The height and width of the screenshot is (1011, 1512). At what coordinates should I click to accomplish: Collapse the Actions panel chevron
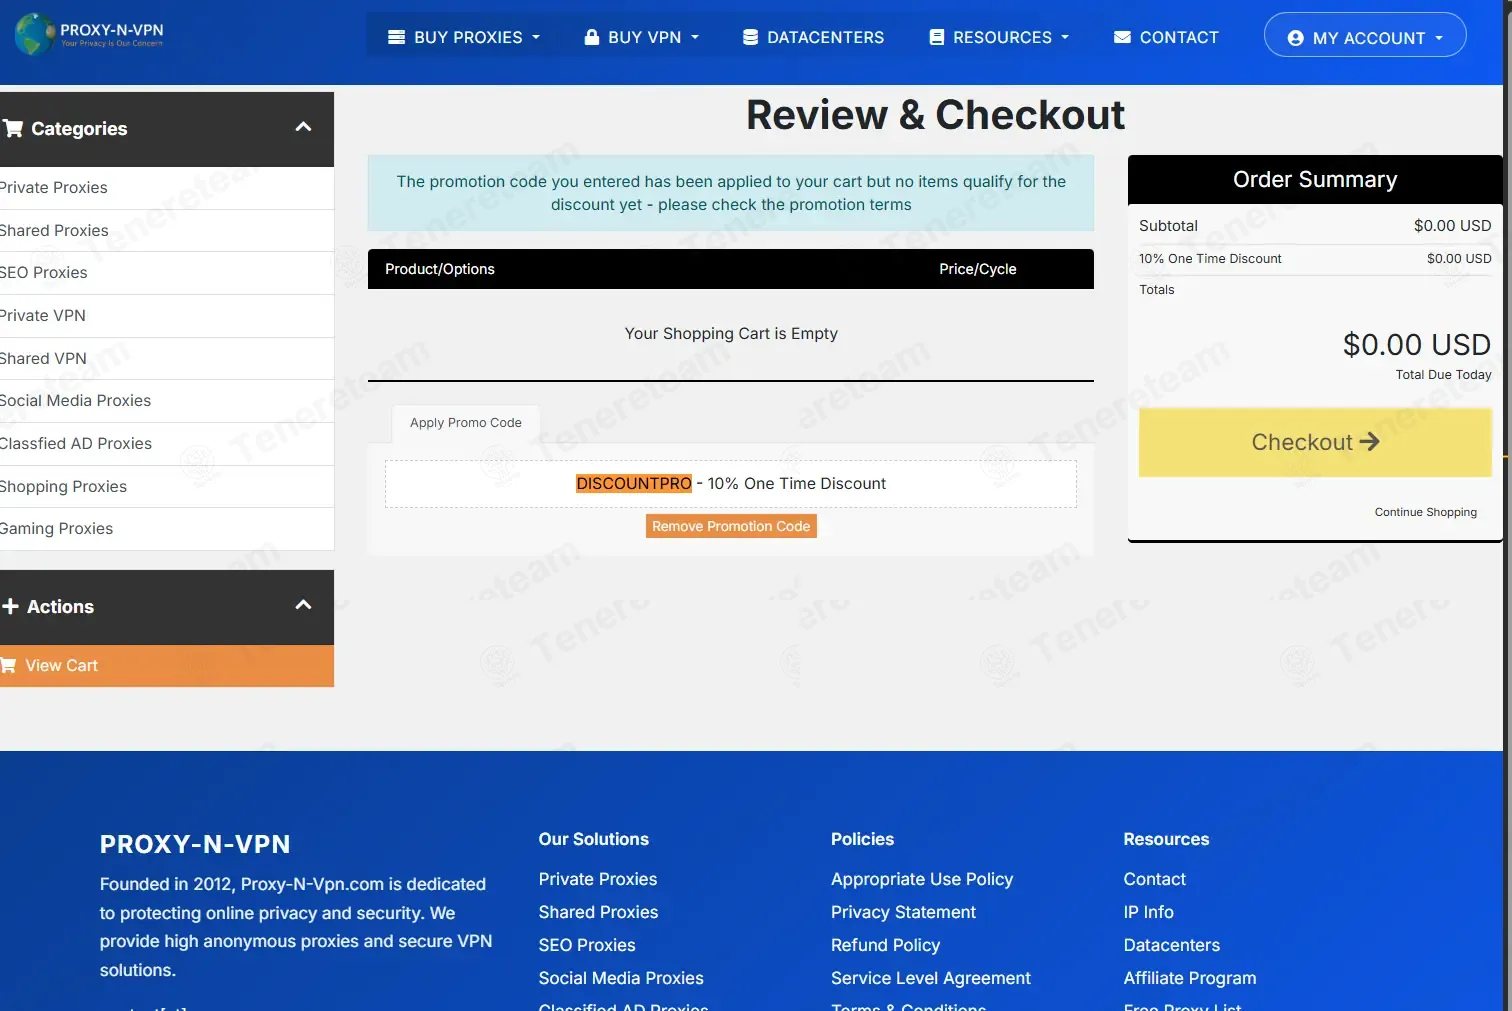tap(303, 605)
